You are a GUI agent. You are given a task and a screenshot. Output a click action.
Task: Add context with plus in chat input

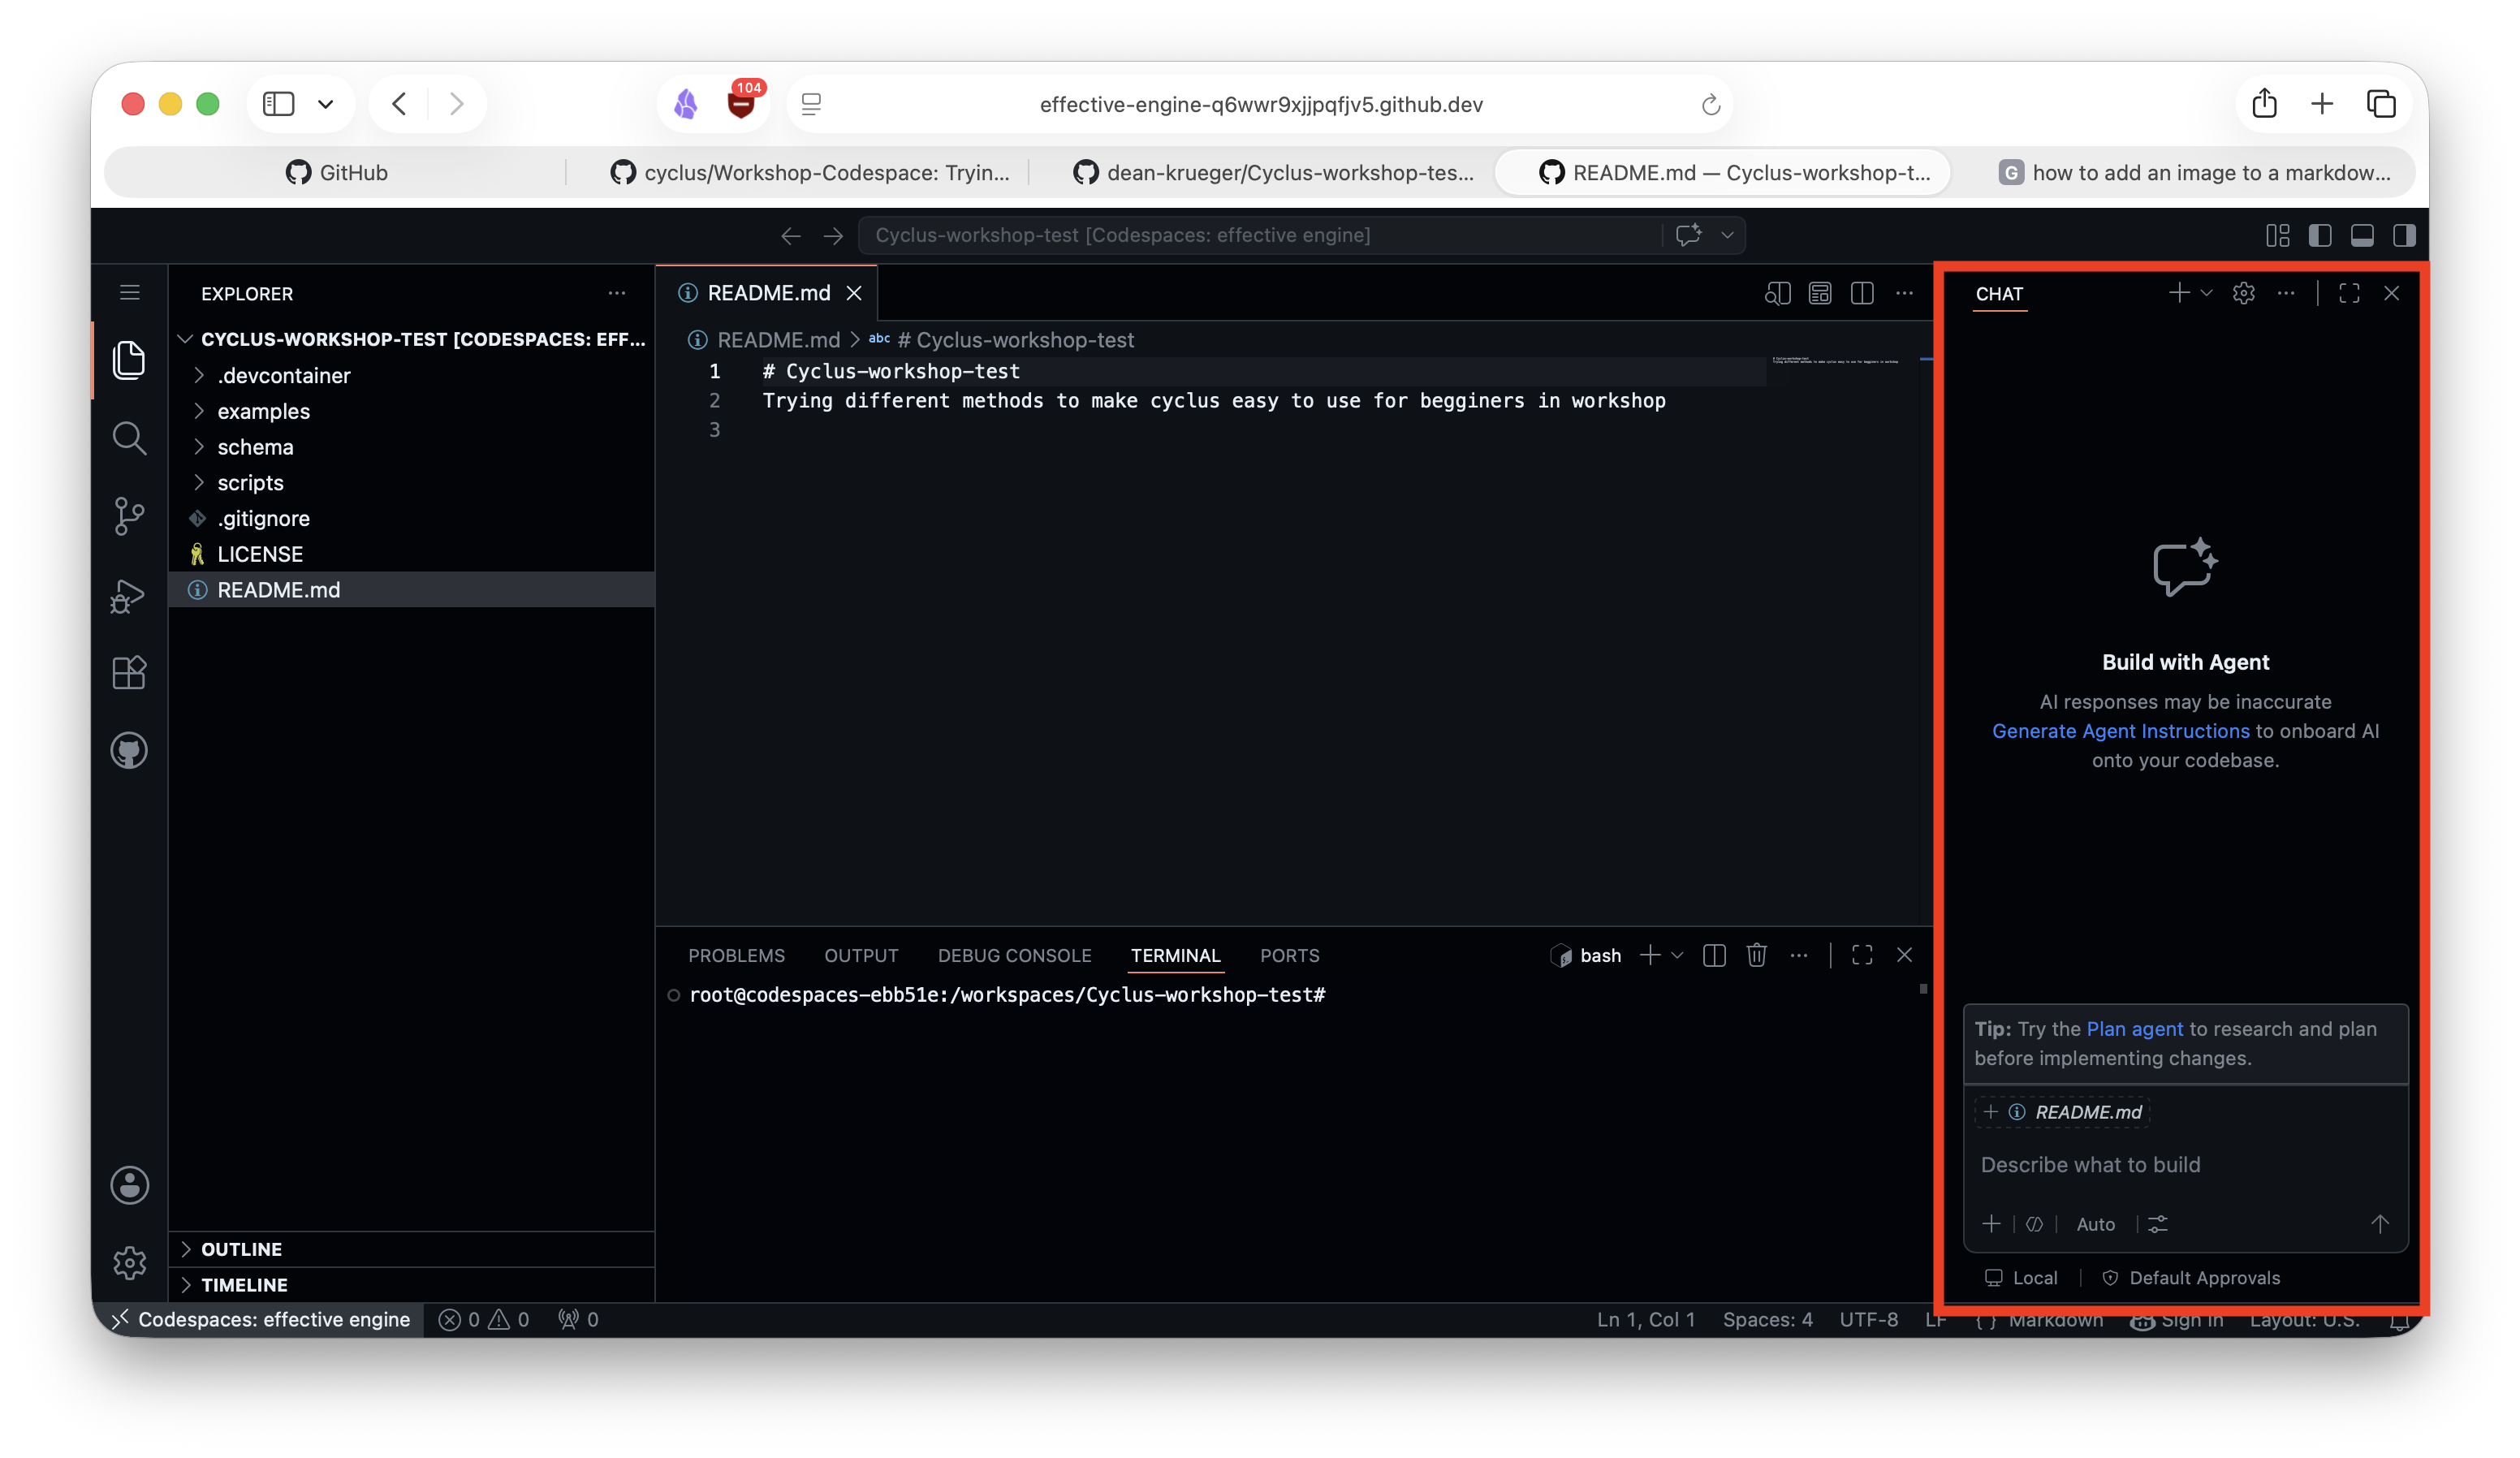(1991, 1224)
